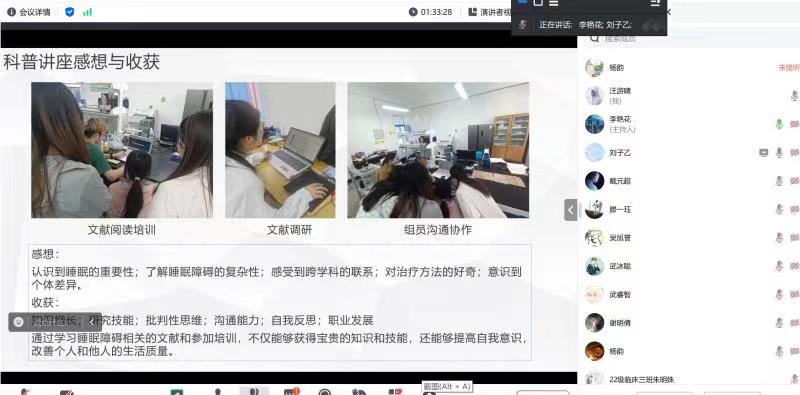The image size is (800, 395).
Task: Click the search magnifier in the members panel
Action: click(594, 38)
